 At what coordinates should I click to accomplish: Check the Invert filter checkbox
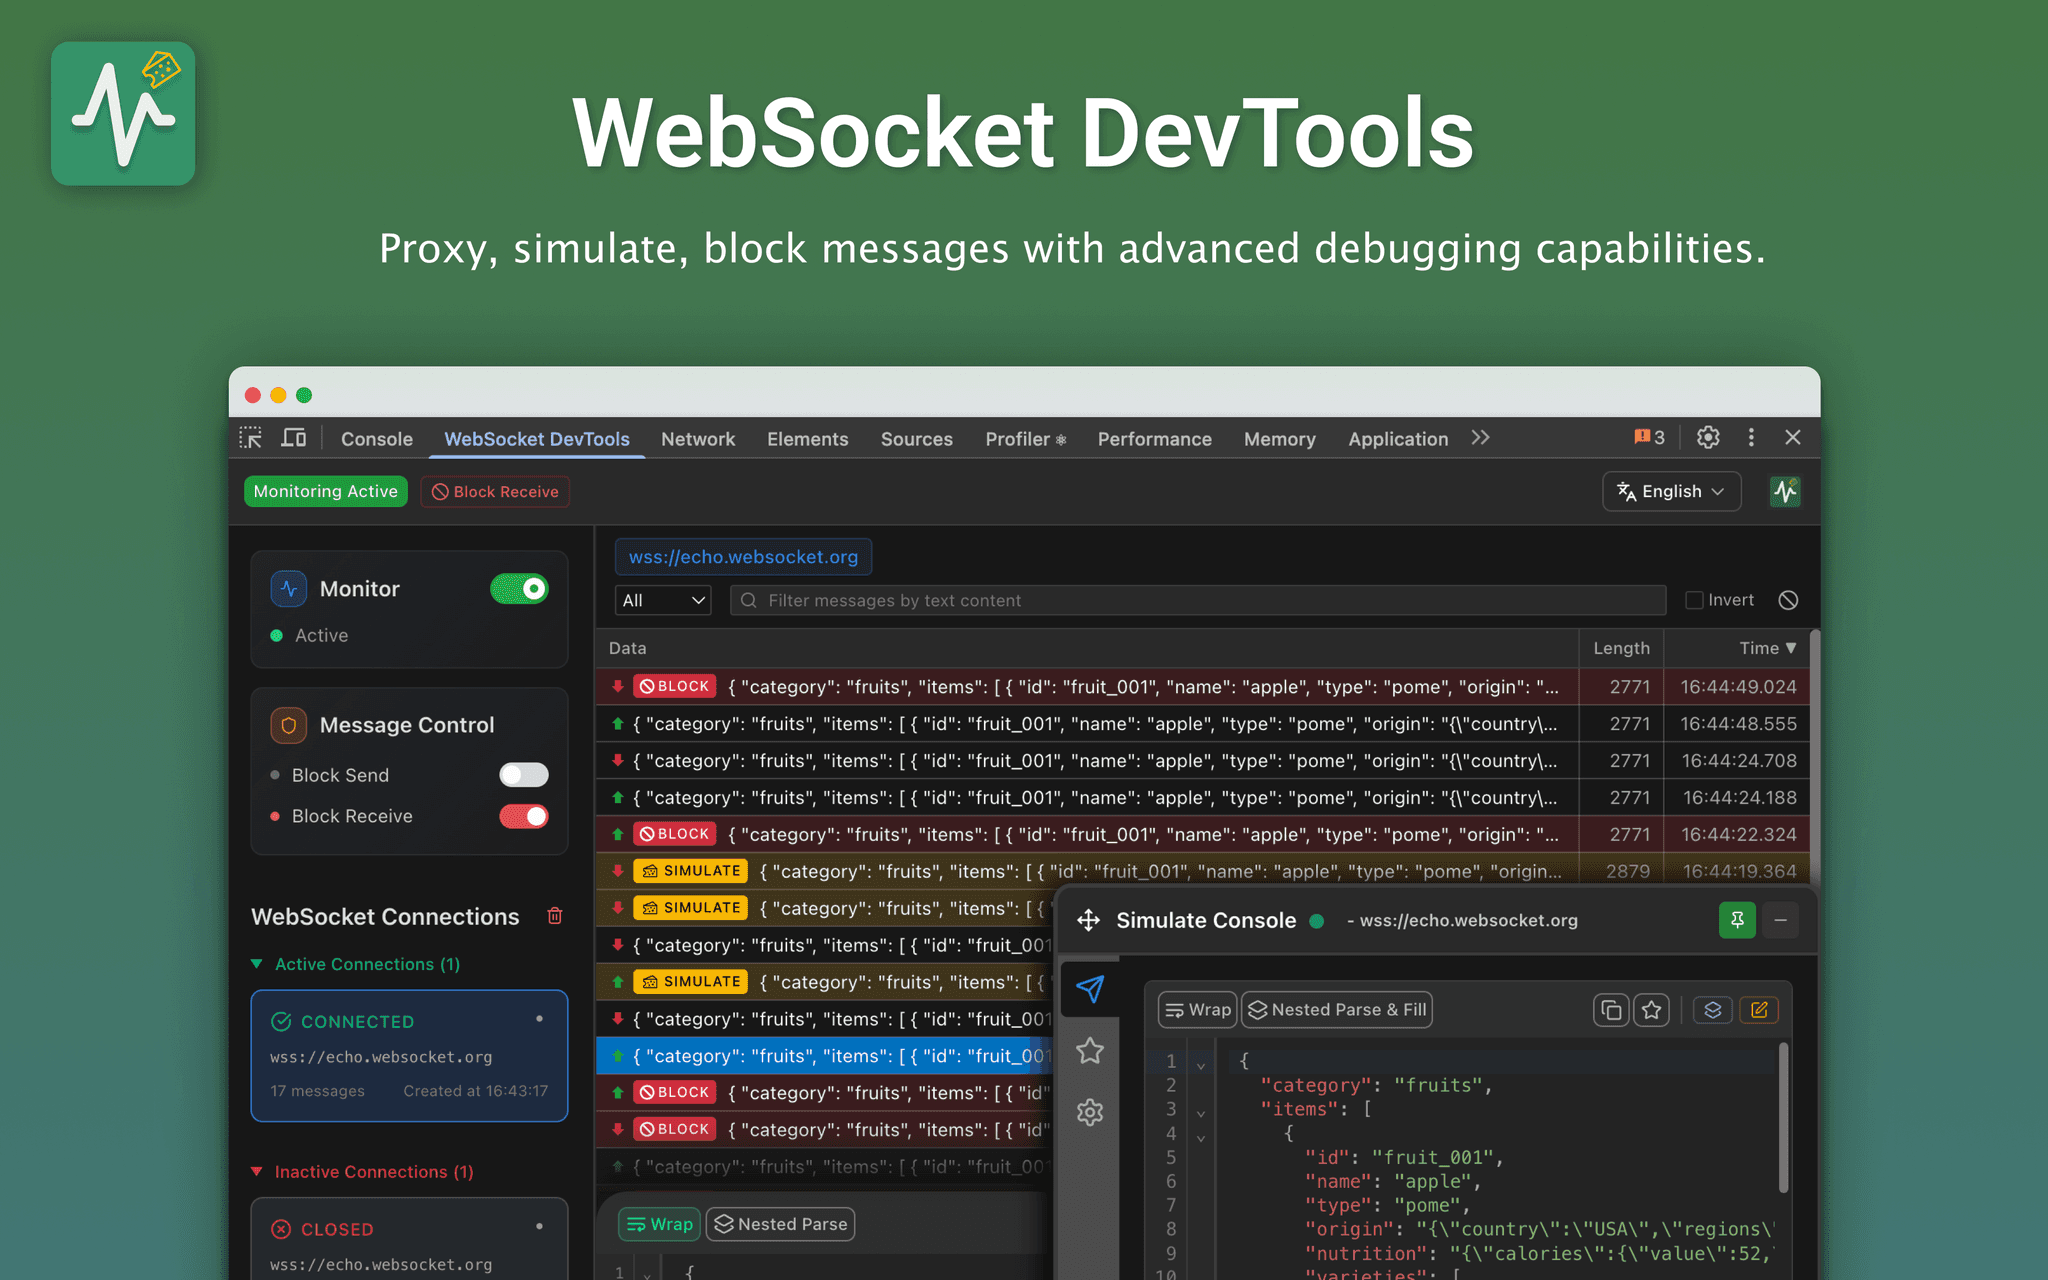(1694, 600)
